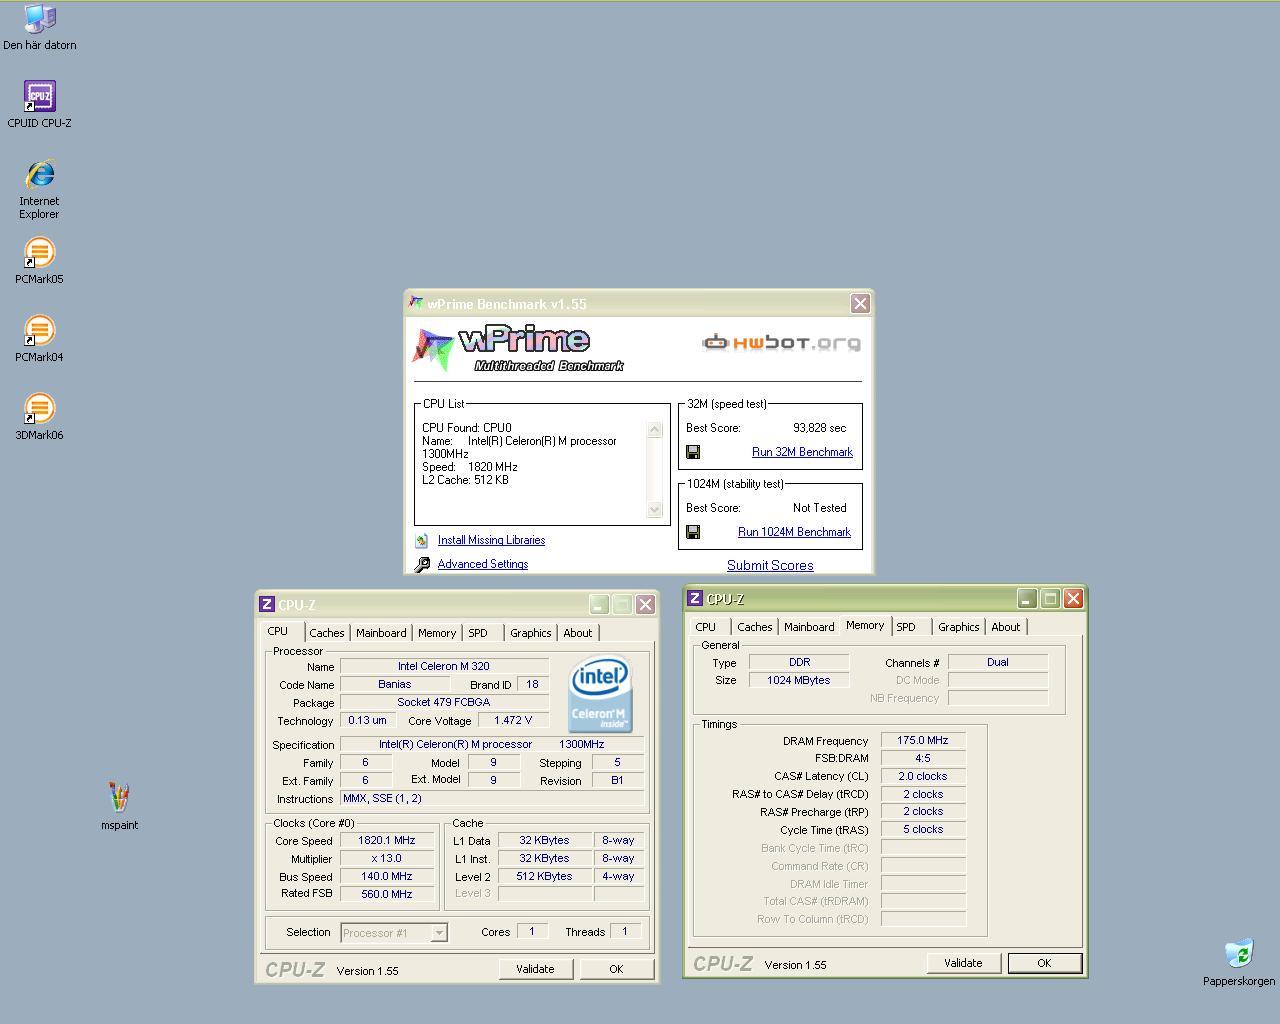
Task: Launch PCMark05 desktop shortcut
Action: click(x=39, y=261)
